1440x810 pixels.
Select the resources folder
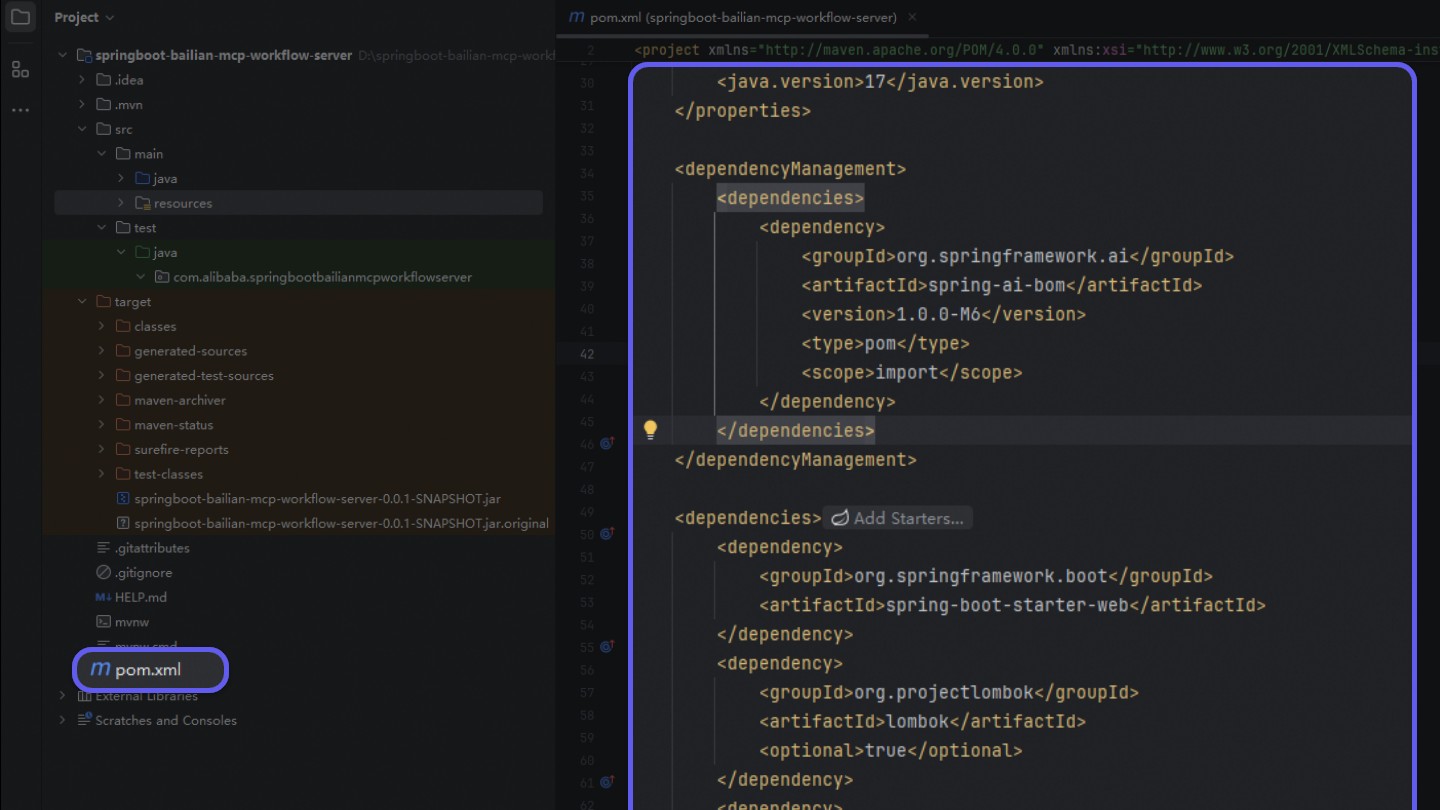pos(182,203)
